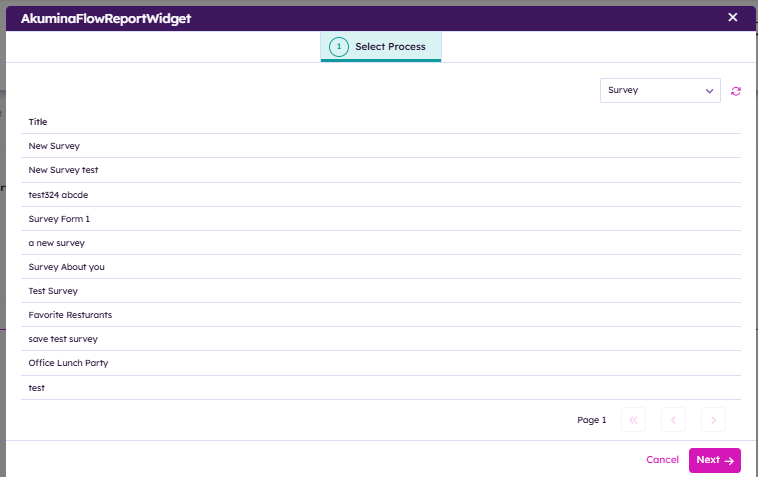Go to first page with double-arrow button

(633, 419)
